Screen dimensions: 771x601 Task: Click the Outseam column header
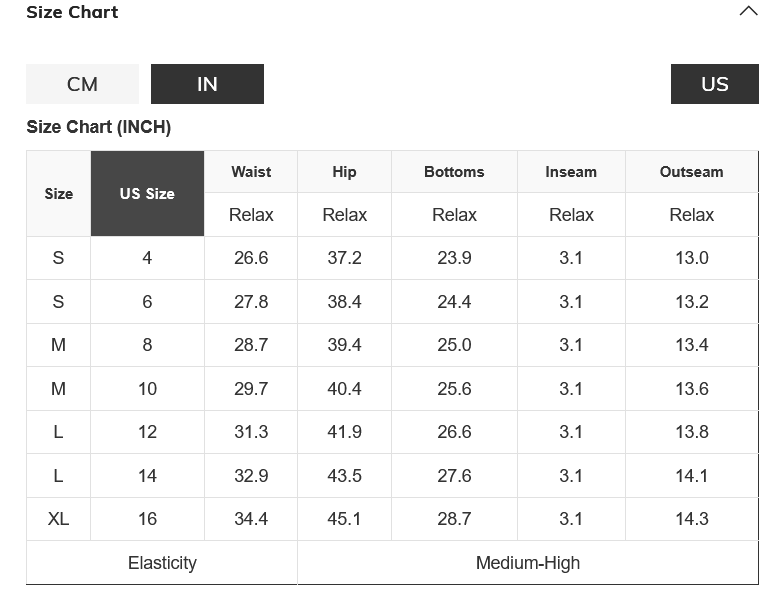click(691, 172)
